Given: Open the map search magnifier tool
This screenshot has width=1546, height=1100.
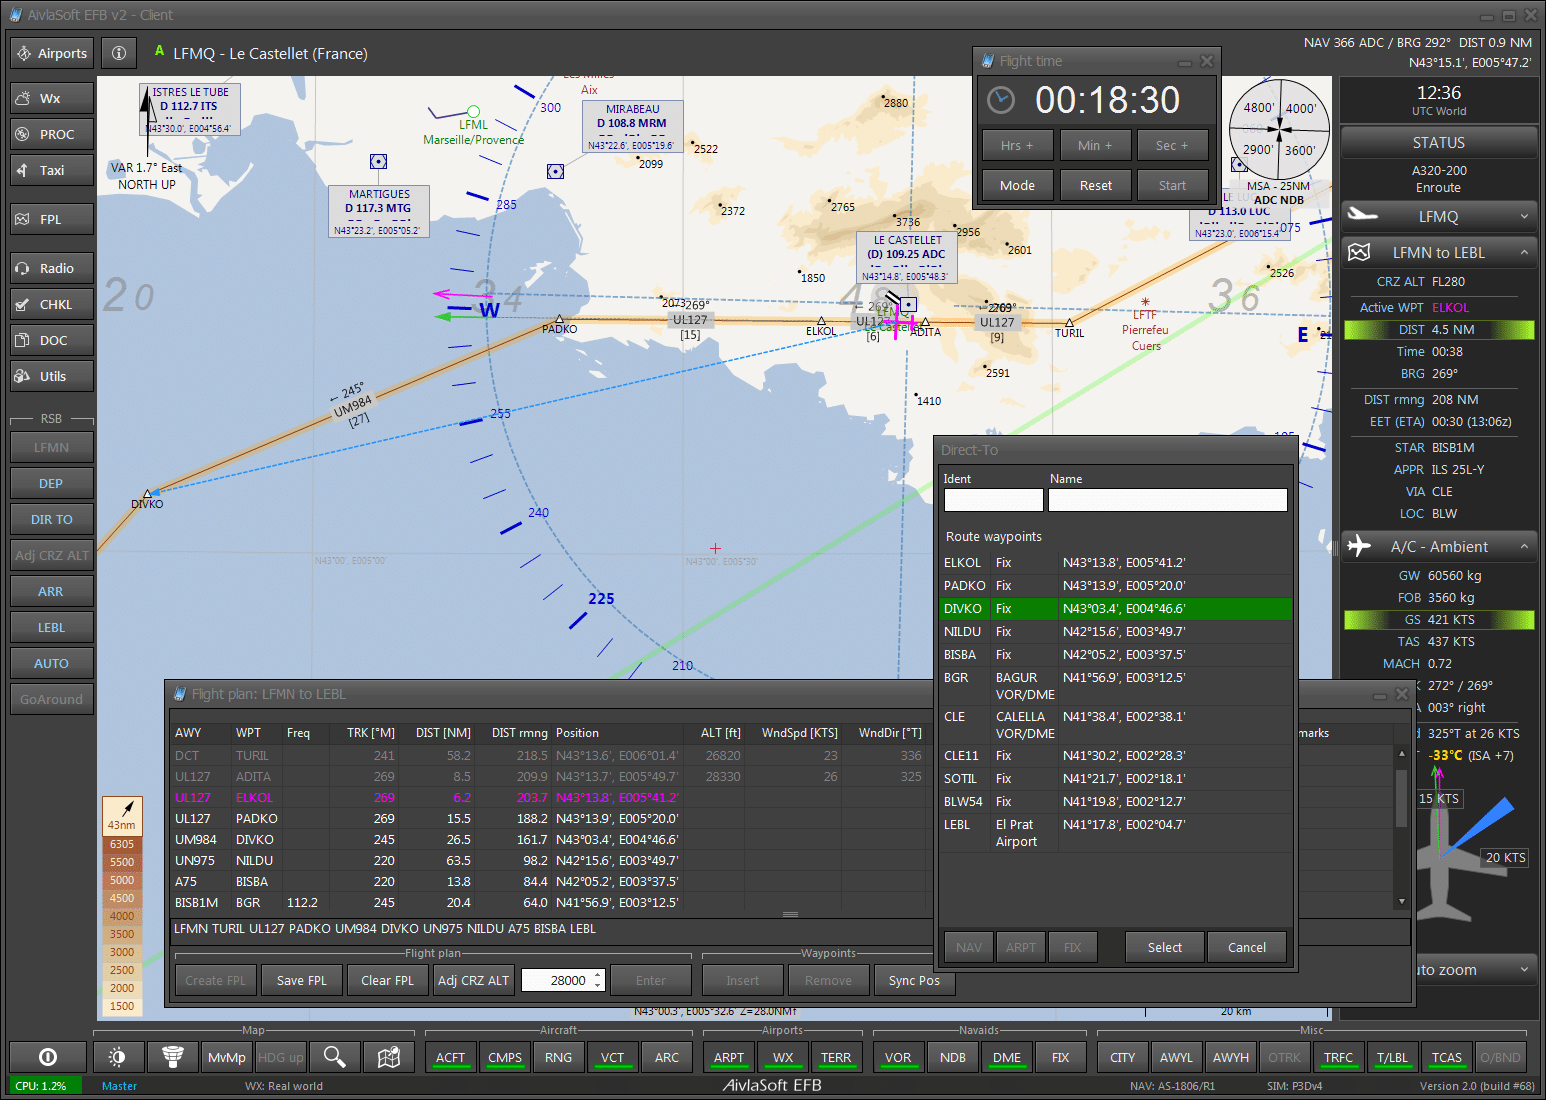Looking at the screenshot, I should 335,1057.
